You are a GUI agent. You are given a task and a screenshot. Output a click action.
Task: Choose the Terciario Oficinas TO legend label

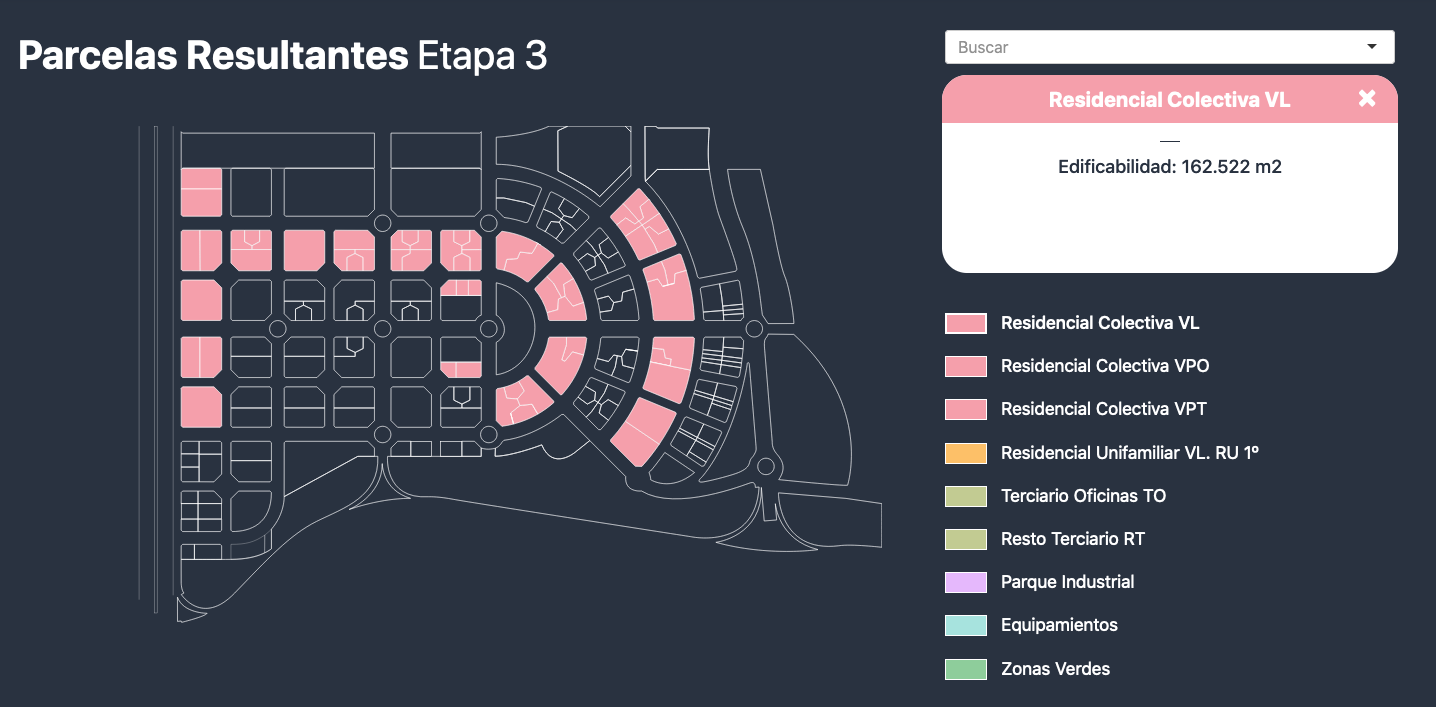click(1084, 496)
